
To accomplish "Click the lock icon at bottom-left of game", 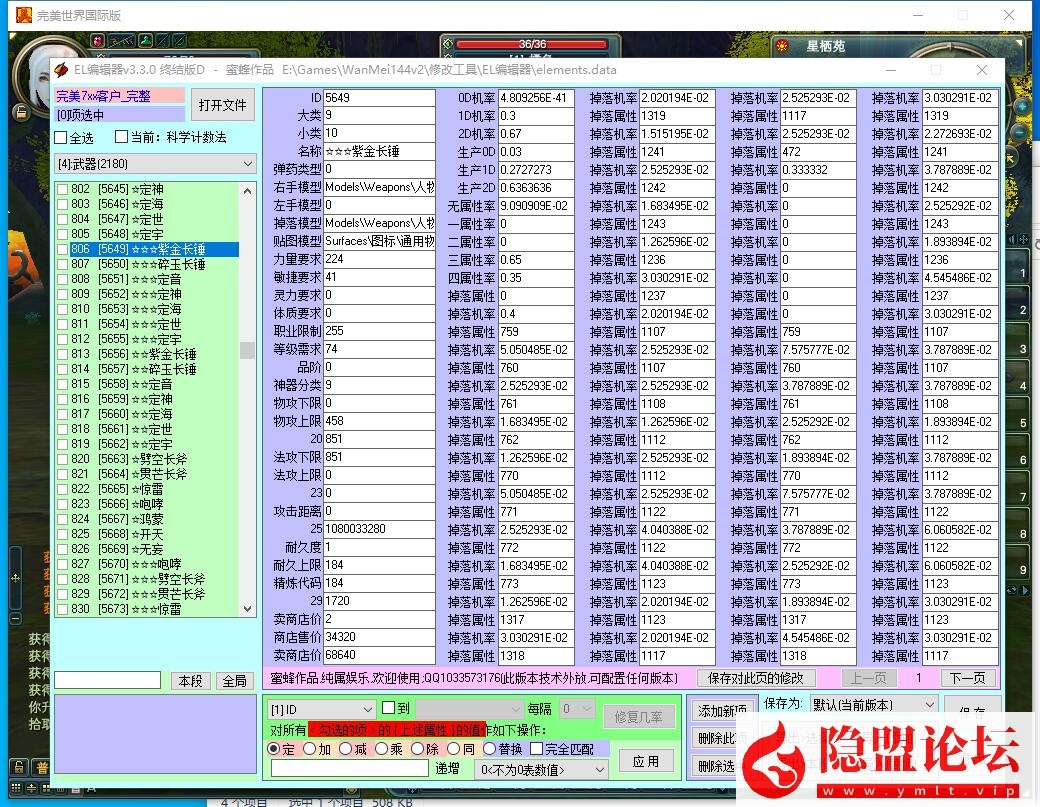I will 18,767.
